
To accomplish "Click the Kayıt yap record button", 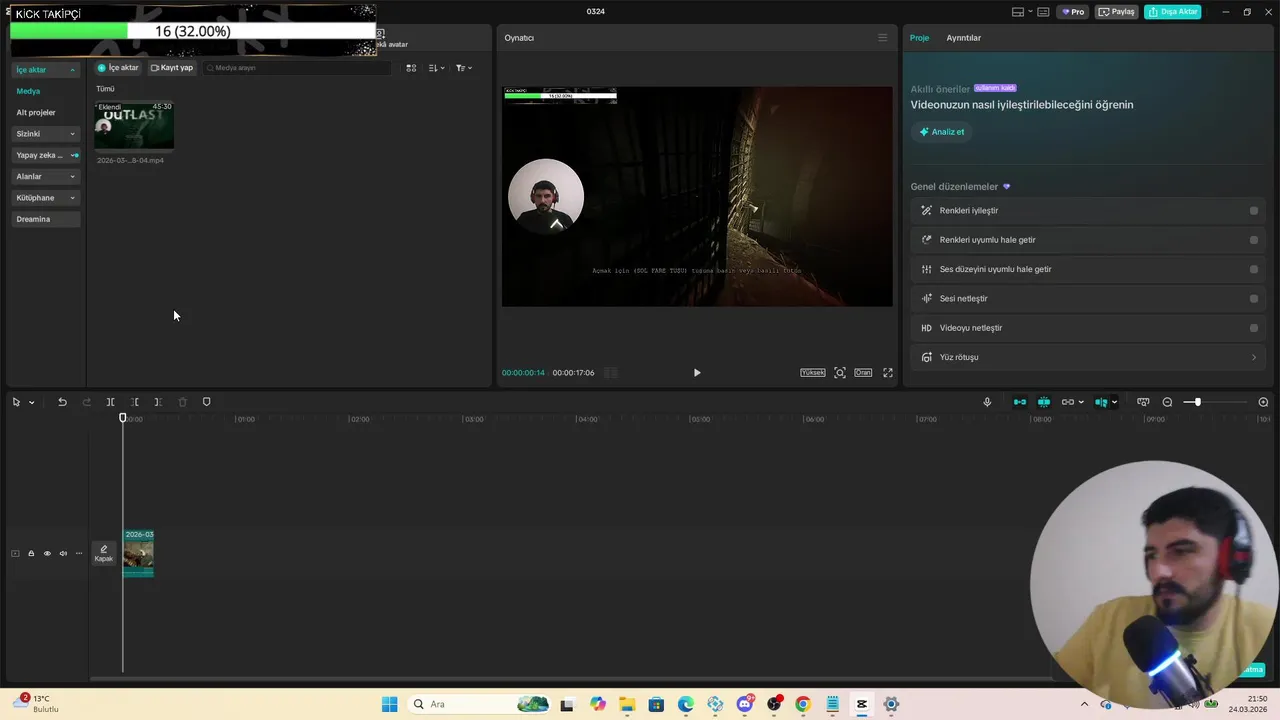I will [x=172, y=68].
